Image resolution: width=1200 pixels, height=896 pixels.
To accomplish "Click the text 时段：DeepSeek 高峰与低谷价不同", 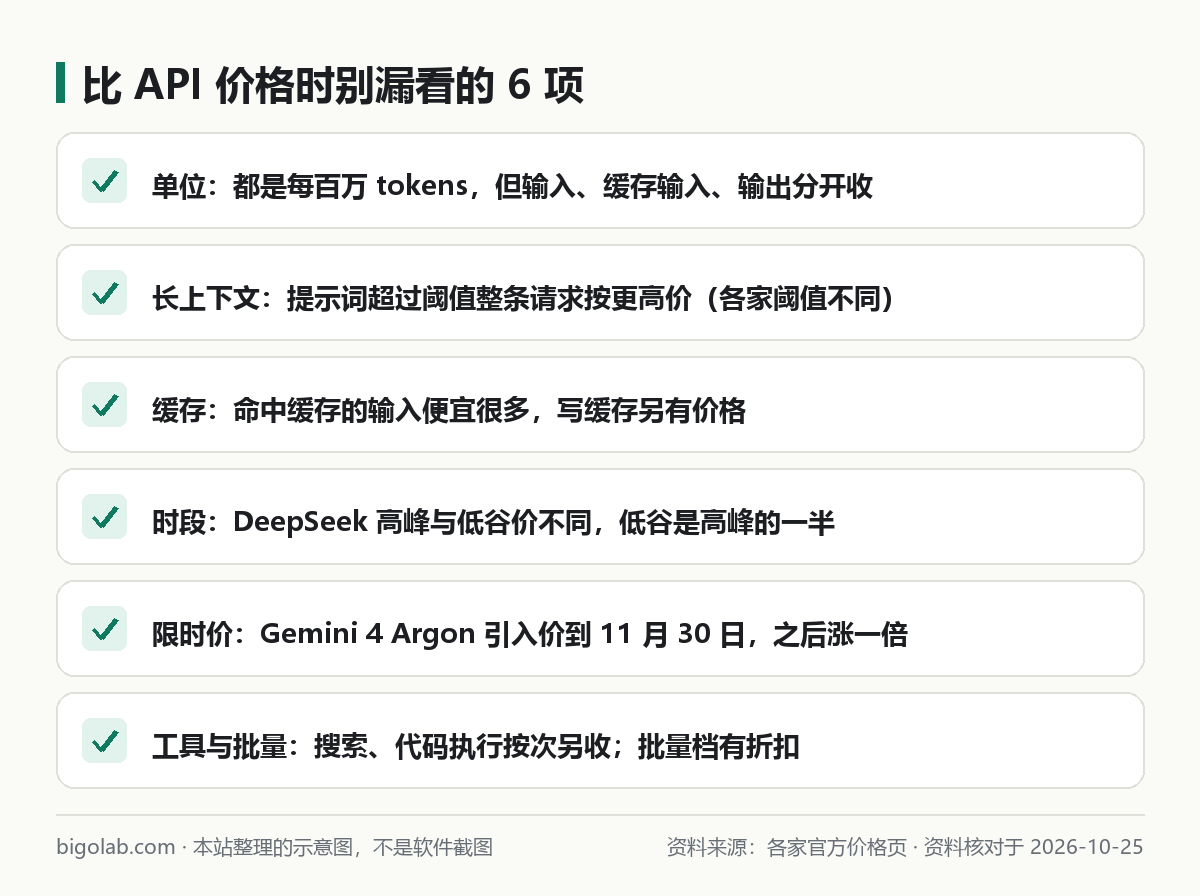I will (x=372, y=523).
